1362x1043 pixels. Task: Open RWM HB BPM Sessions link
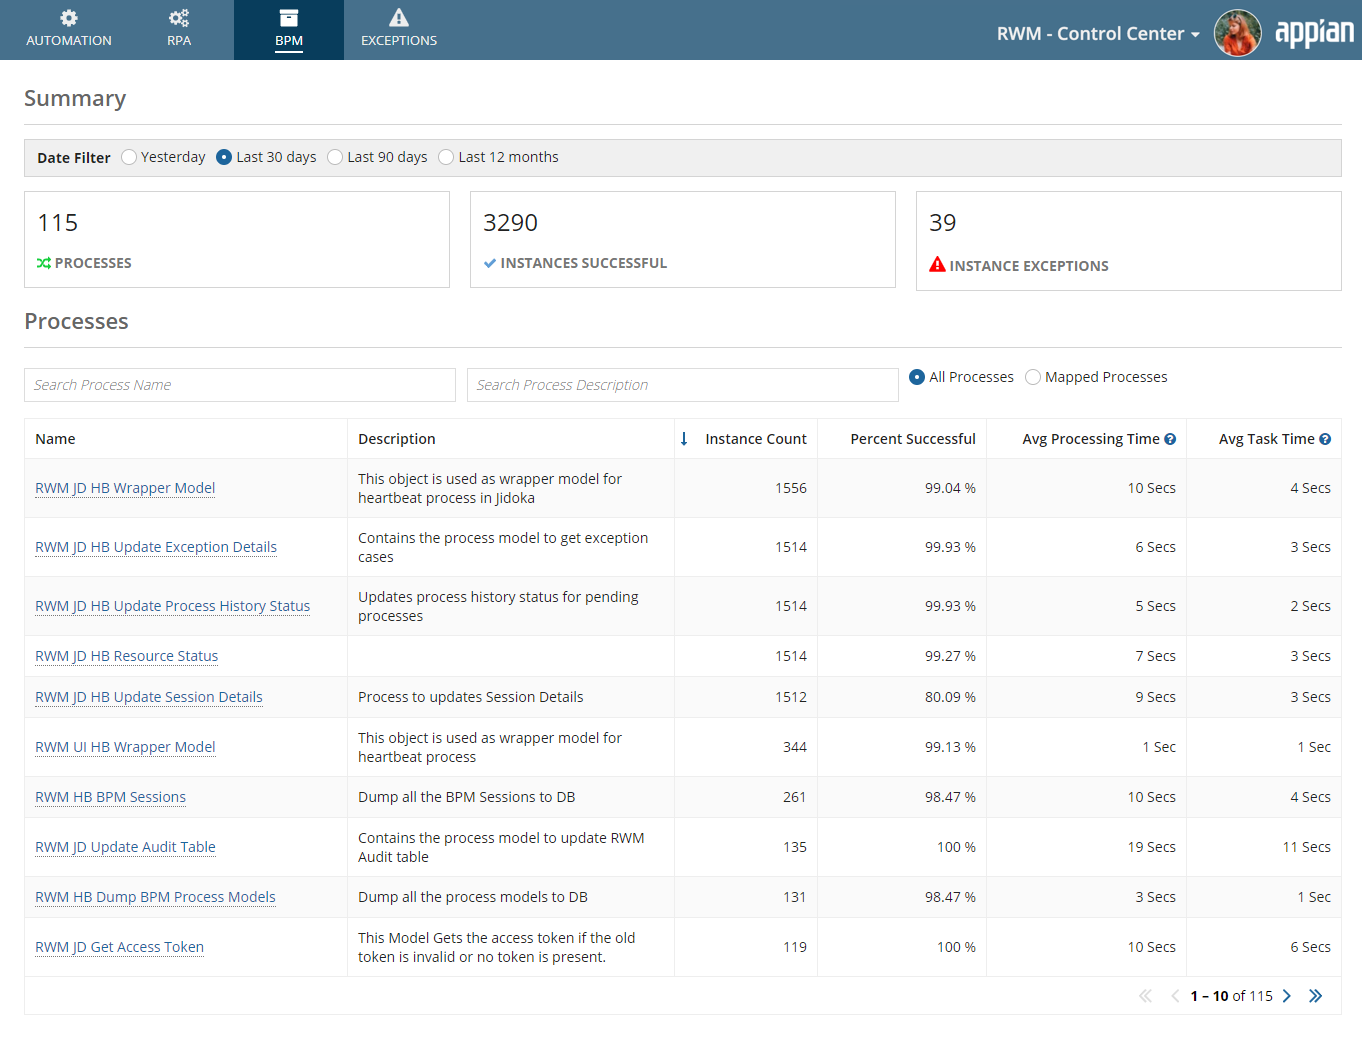[x=111, y=797]
